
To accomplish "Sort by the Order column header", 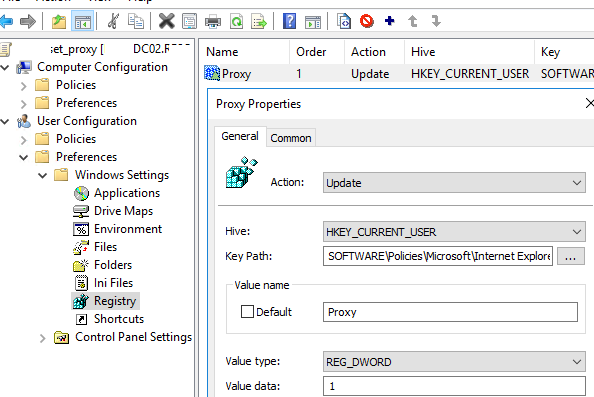I will (317, 52).
